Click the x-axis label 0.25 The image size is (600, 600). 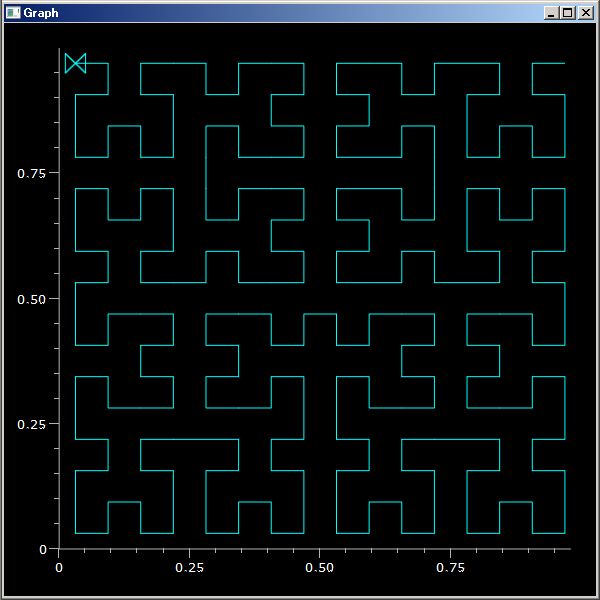[189, 567]
